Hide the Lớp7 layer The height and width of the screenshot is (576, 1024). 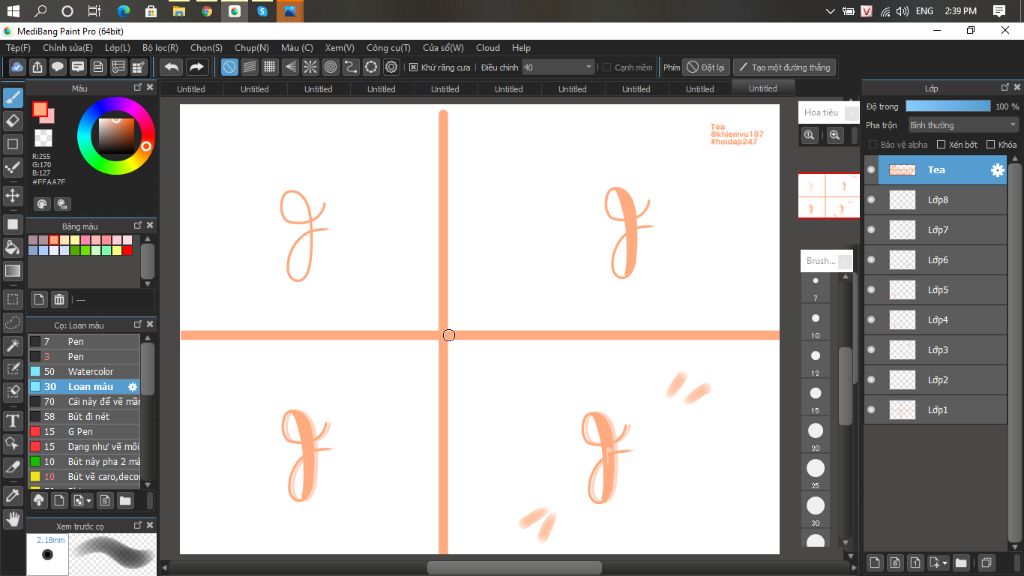(871, 230)
